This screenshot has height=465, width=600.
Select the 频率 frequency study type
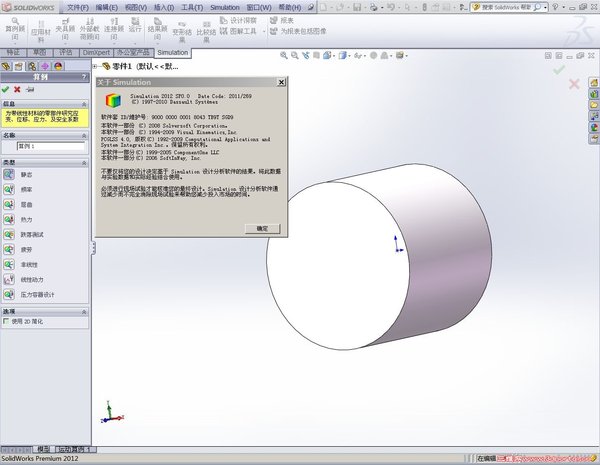pyautogui.click(x=18, y=189)
